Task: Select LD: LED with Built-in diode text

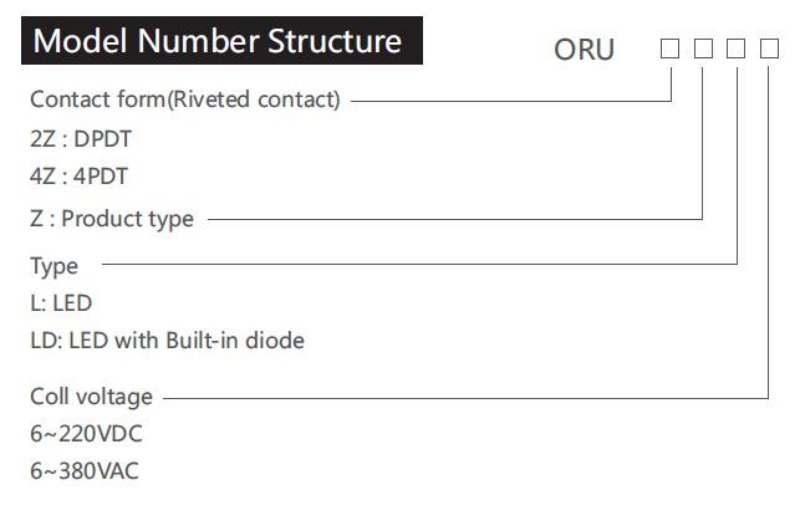Action: [x=167, y=341]
